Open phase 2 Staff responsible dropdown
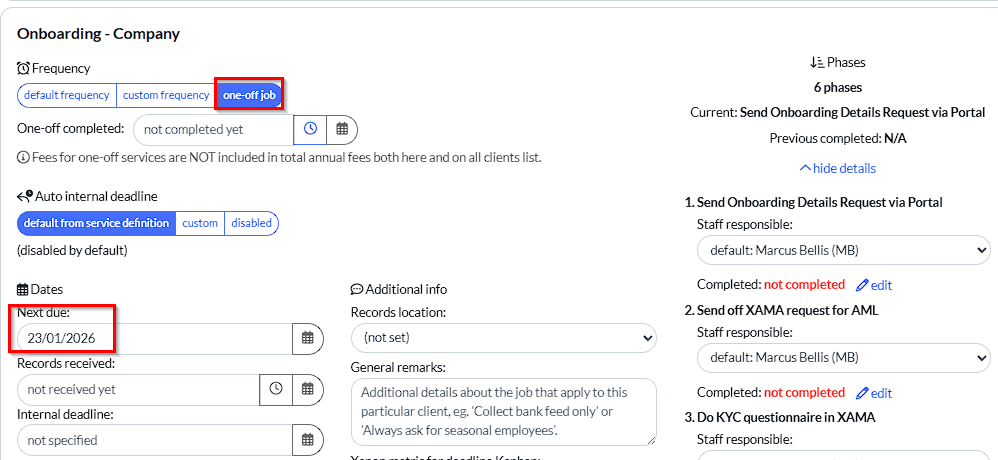The image size is (998, 460). pyautogui.click(x=843, y=358)
